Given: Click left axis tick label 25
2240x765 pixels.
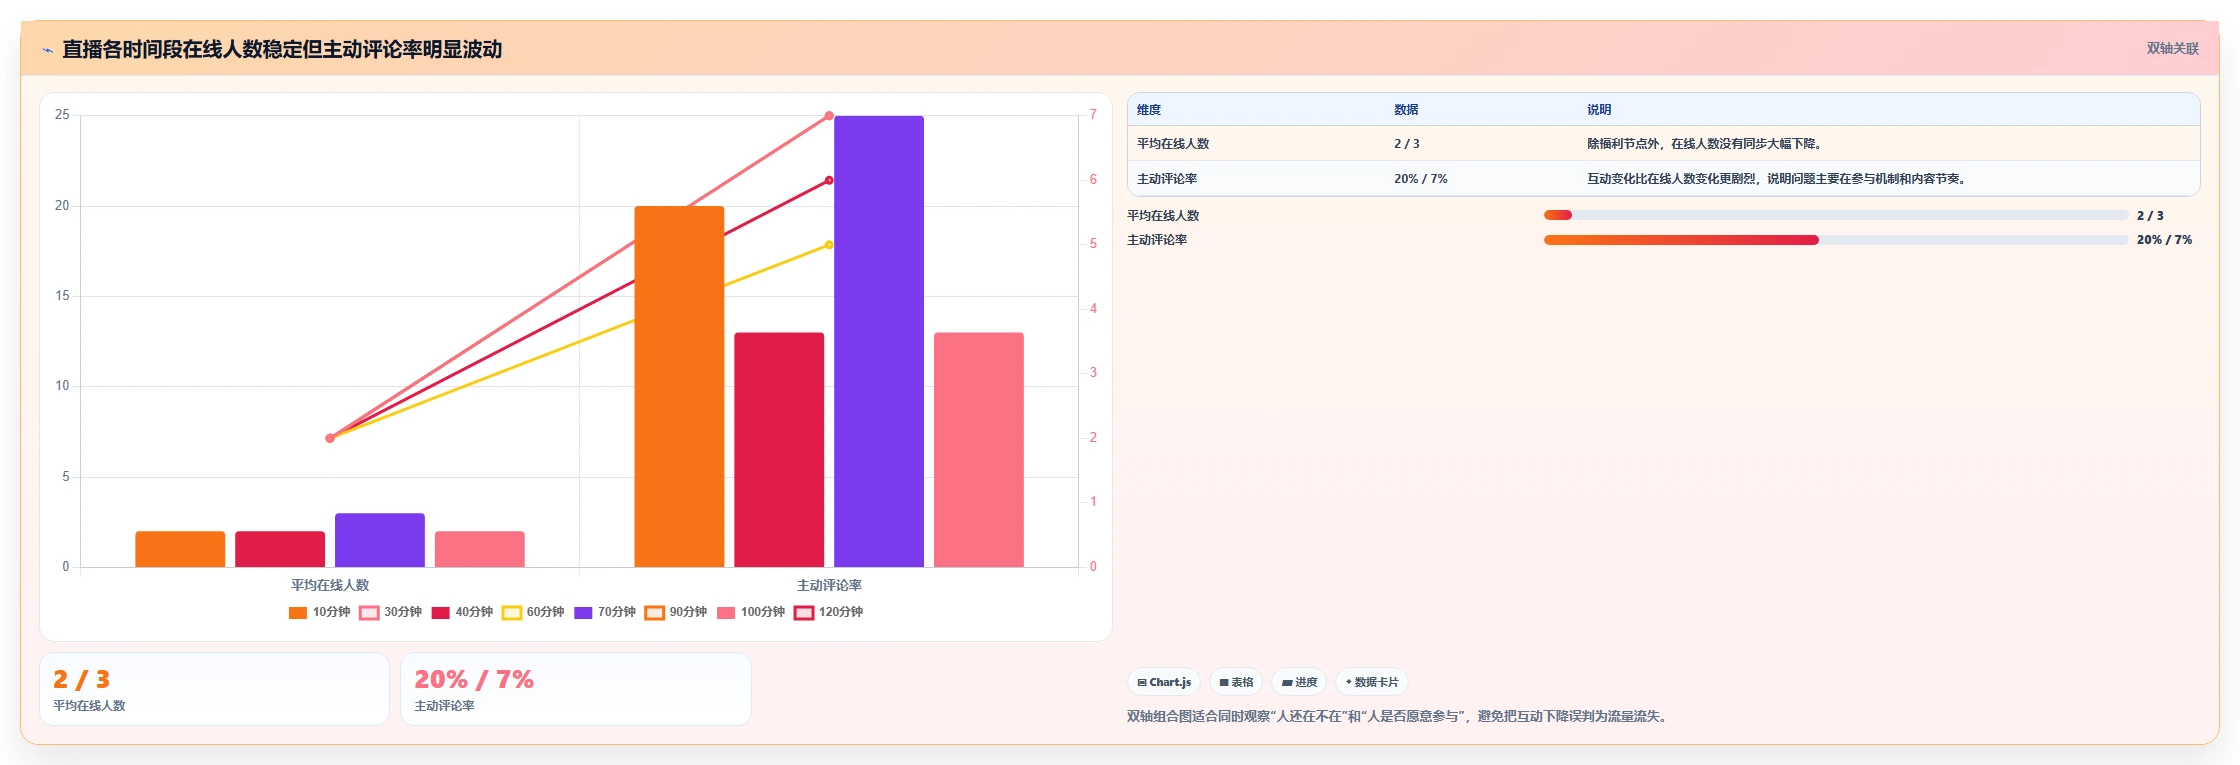Looking at the screenshot, I should click(x=62, y=115).
